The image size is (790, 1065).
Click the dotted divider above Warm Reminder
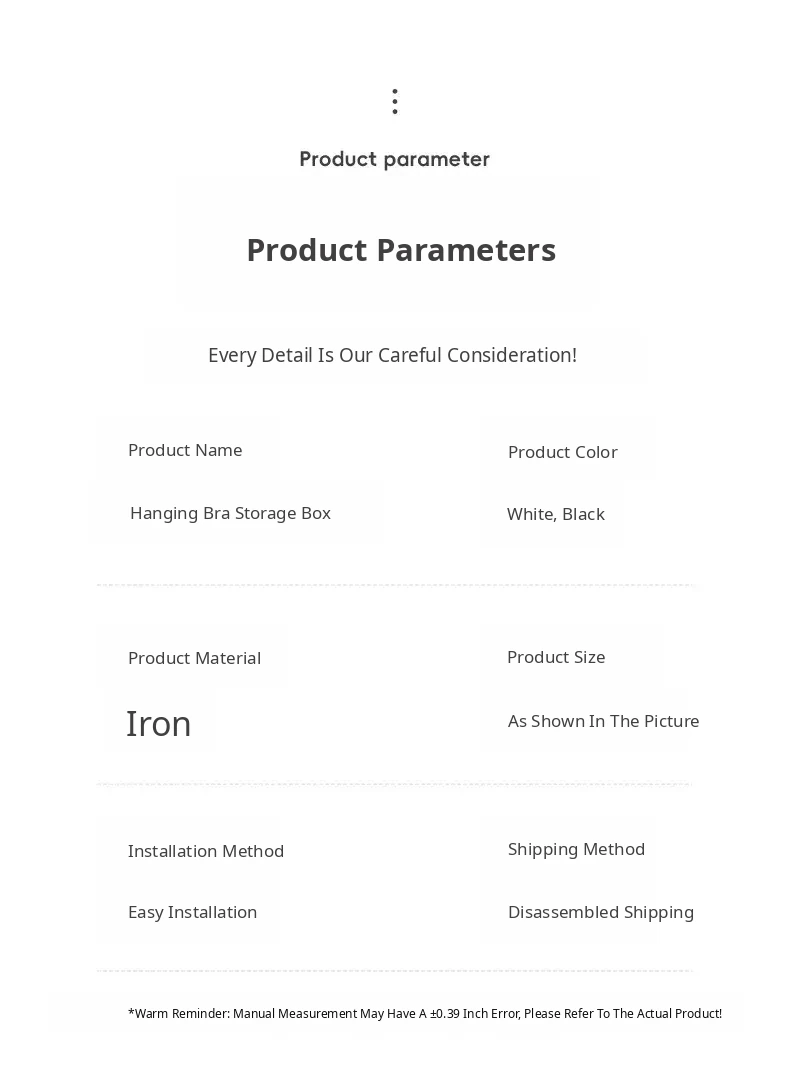pyautogui.click(x=394, y=971)
